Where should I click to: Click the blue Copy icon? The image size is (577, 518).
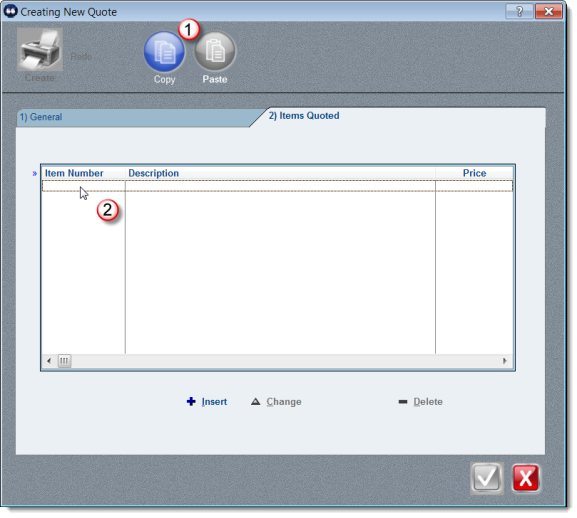(x=164, y=52)
